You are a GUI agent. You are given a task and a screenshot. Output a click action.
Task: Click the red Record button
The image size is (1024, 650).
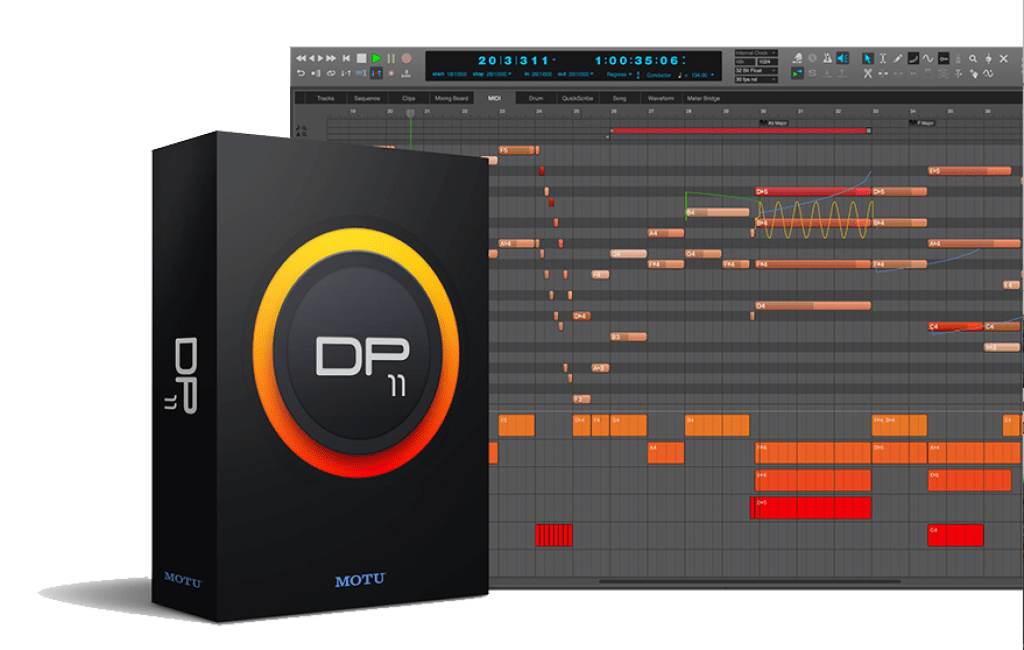pyautogui.click(x=406, y=59)
